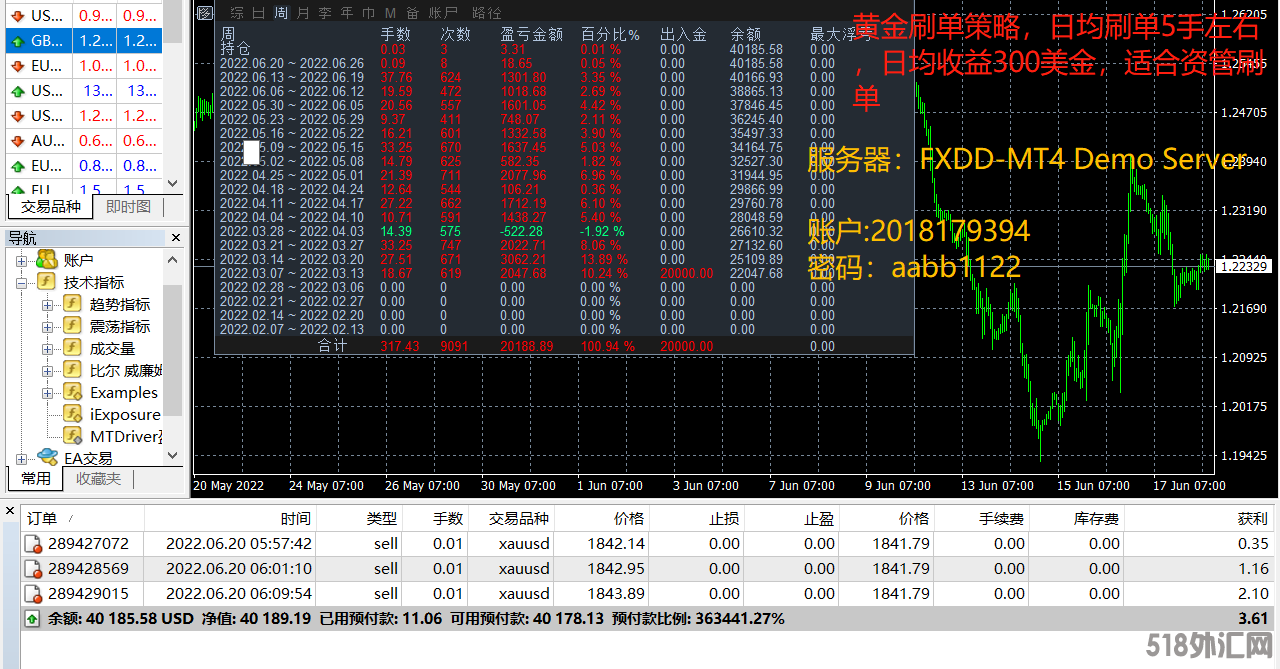Select the 周 period tab in statistics panel
This screenshot has height=669, width=1280.
[280, 13]
